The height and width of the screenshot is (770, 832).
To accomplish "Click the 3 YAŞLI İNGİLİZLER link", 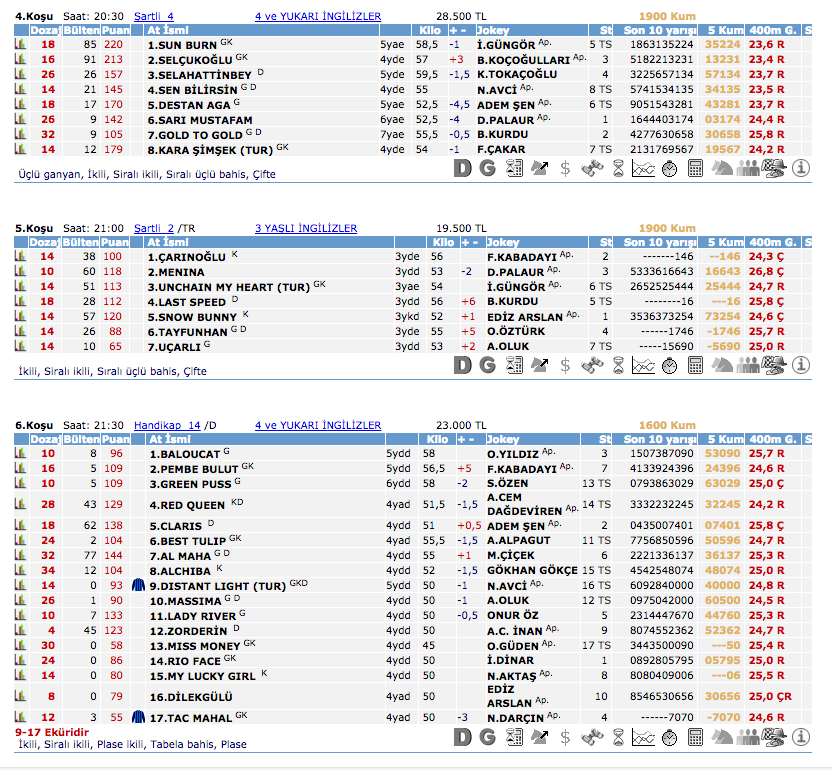I will (305, 229).
